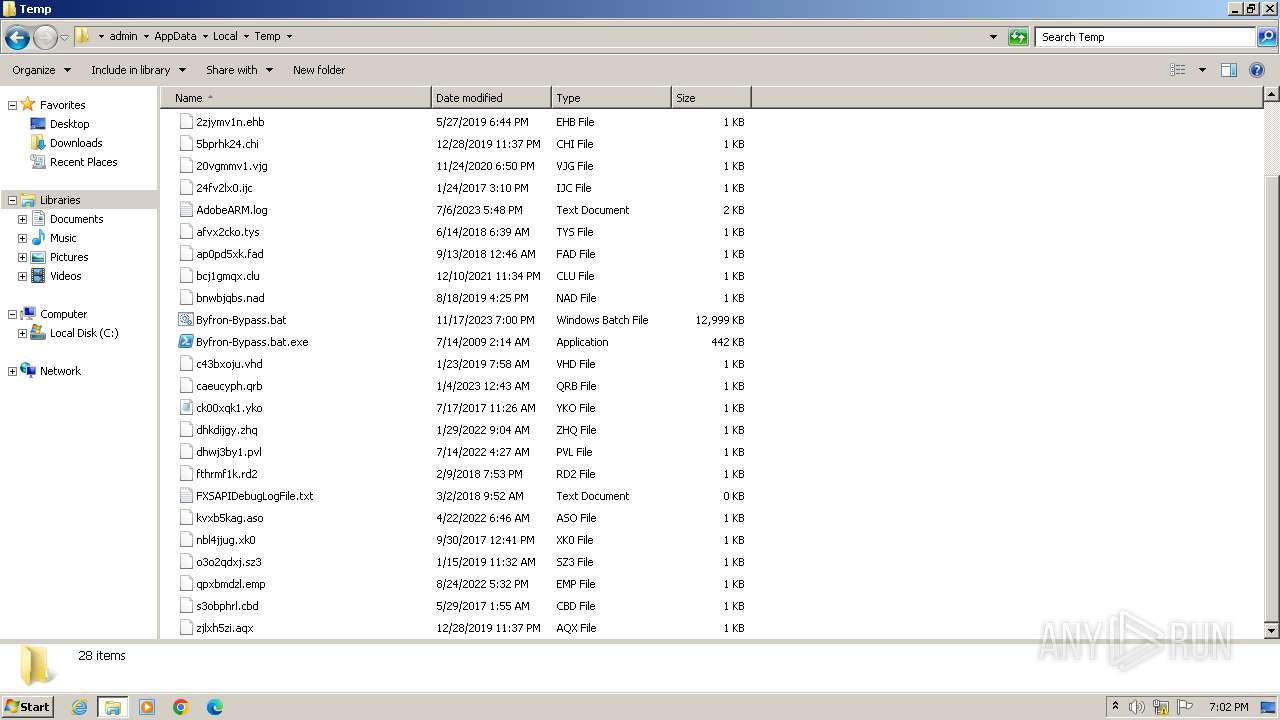The image size is (1280, 720).
Task: Click the Start button
Action: click(x=28, y=706)
